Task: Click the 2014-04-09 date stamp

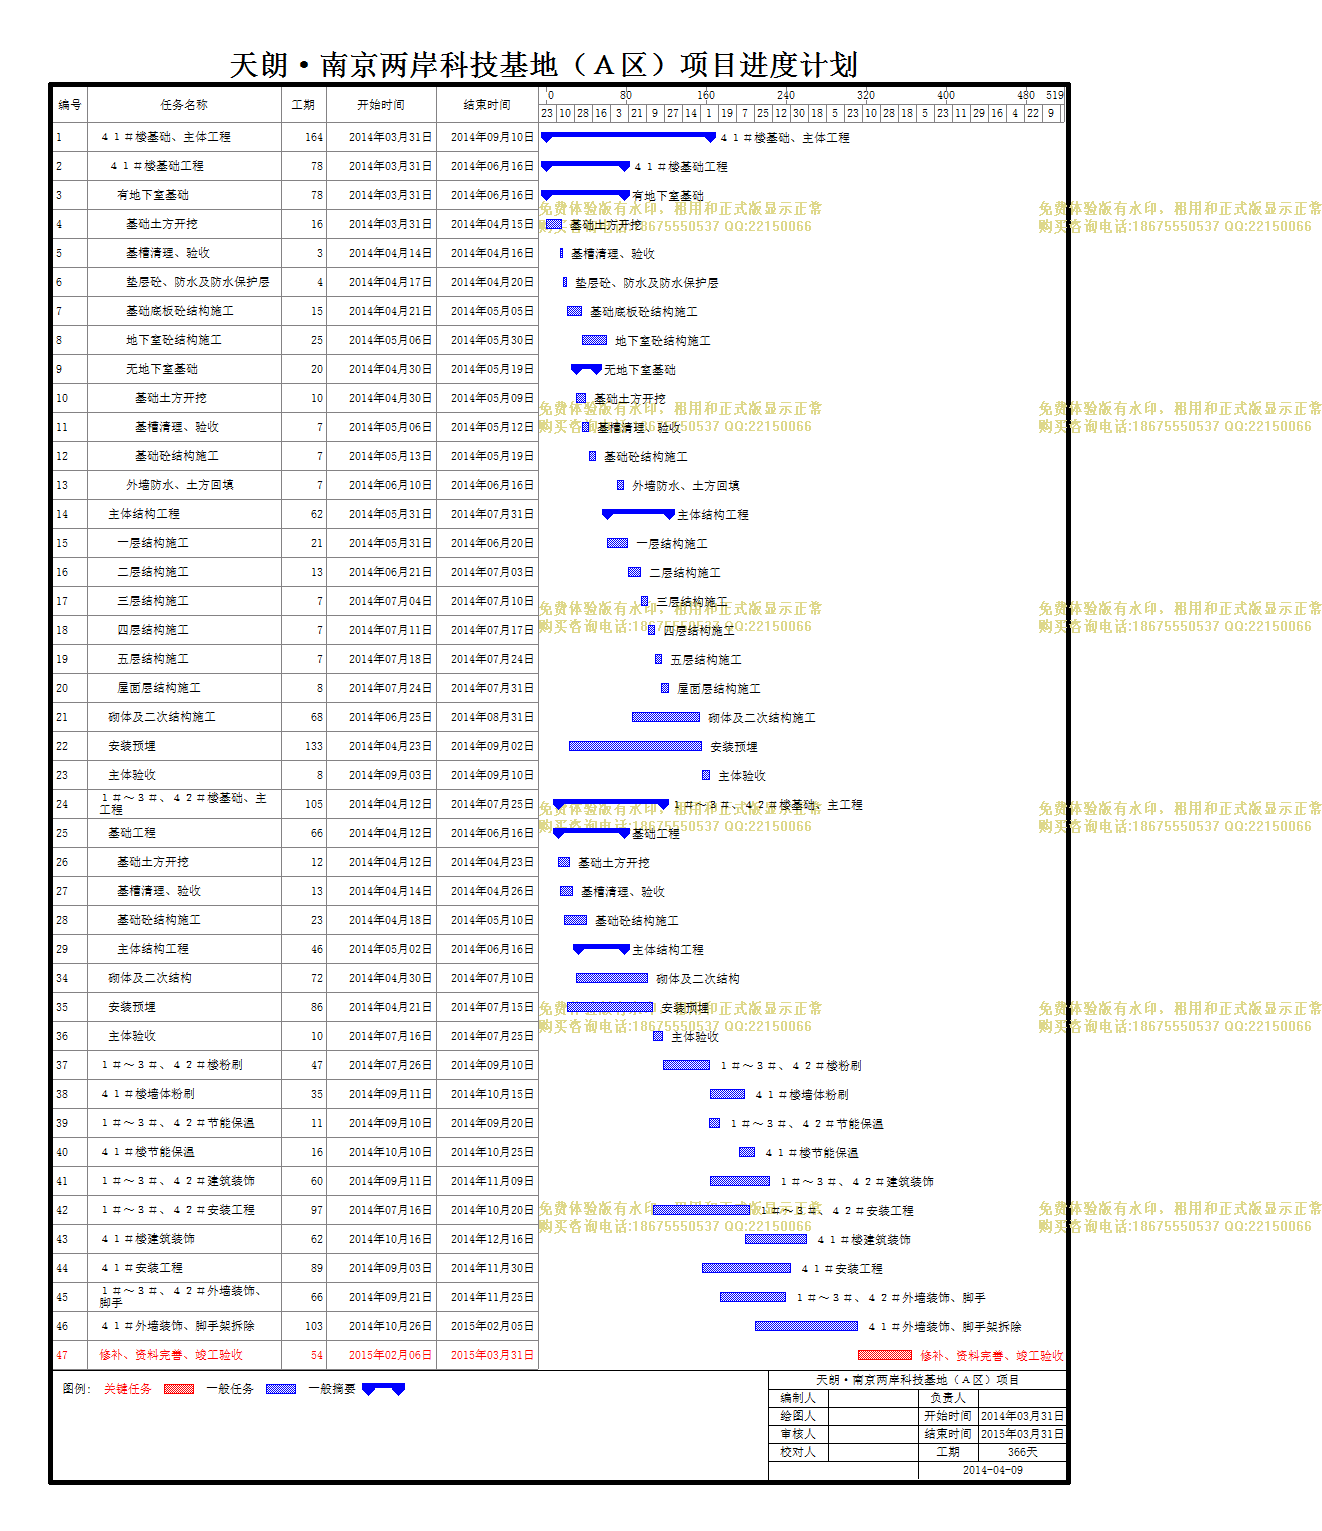Action: [992, 1470]
